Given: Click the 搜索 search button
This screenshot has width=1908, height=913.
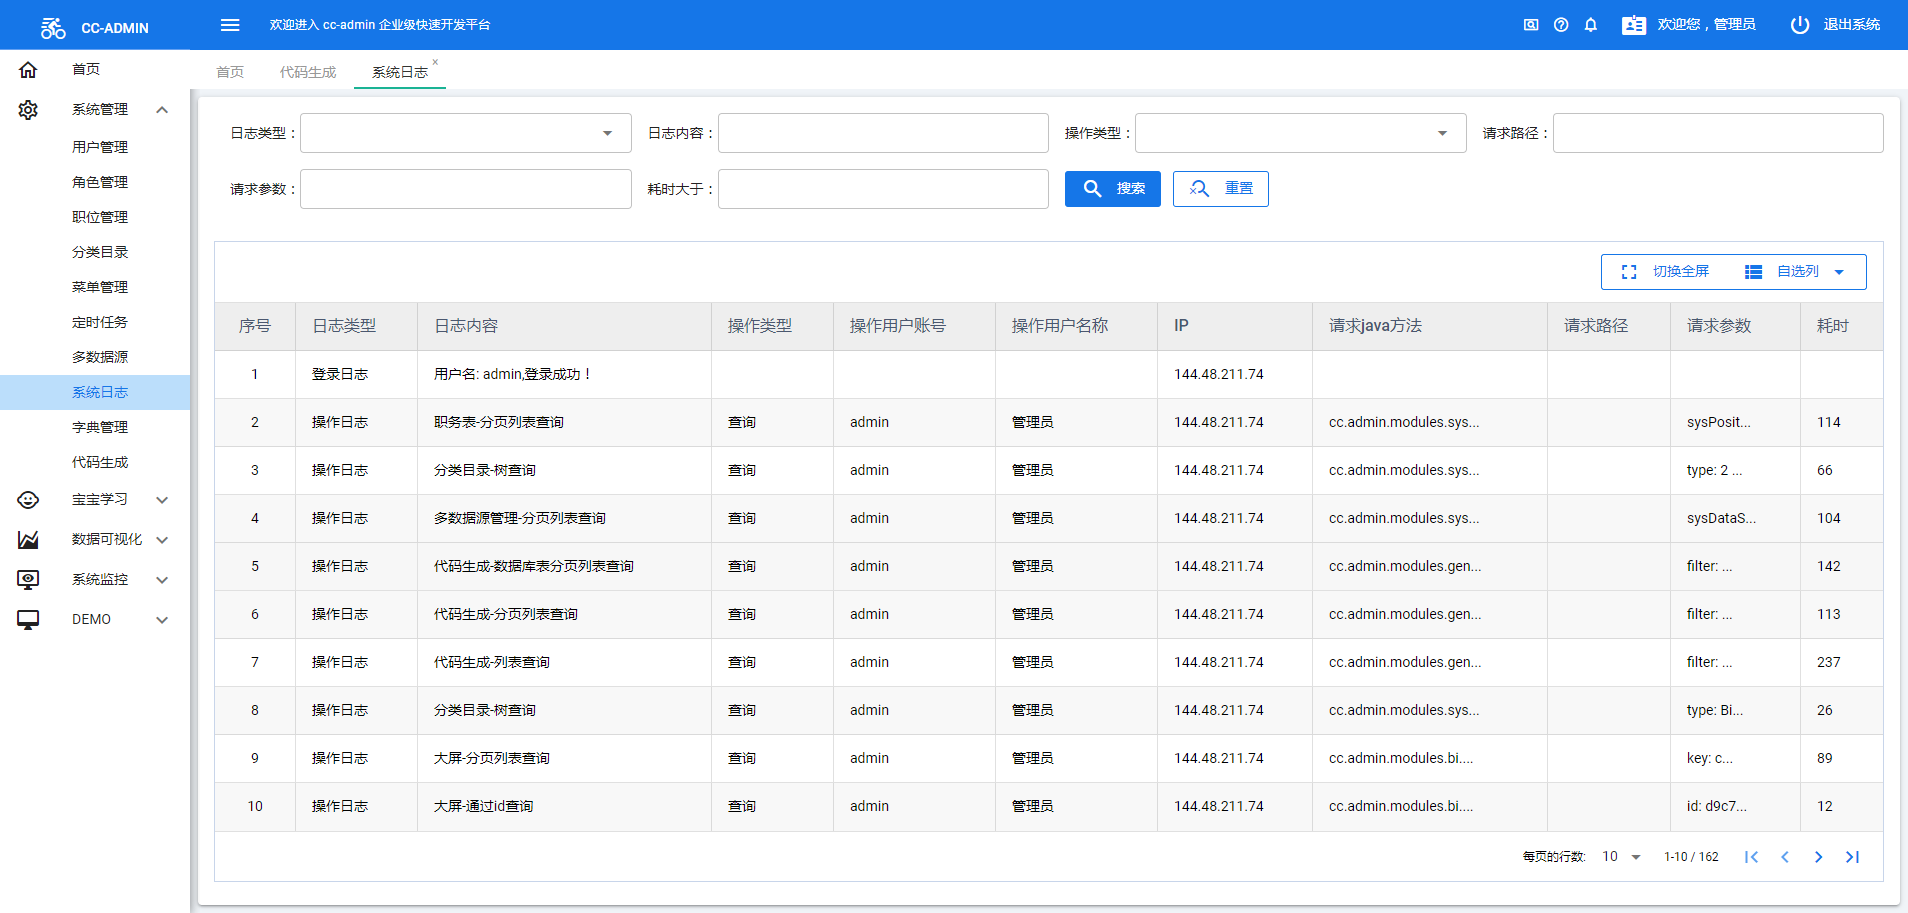Looking at the screenshot, I should (x=1113, y=189).
